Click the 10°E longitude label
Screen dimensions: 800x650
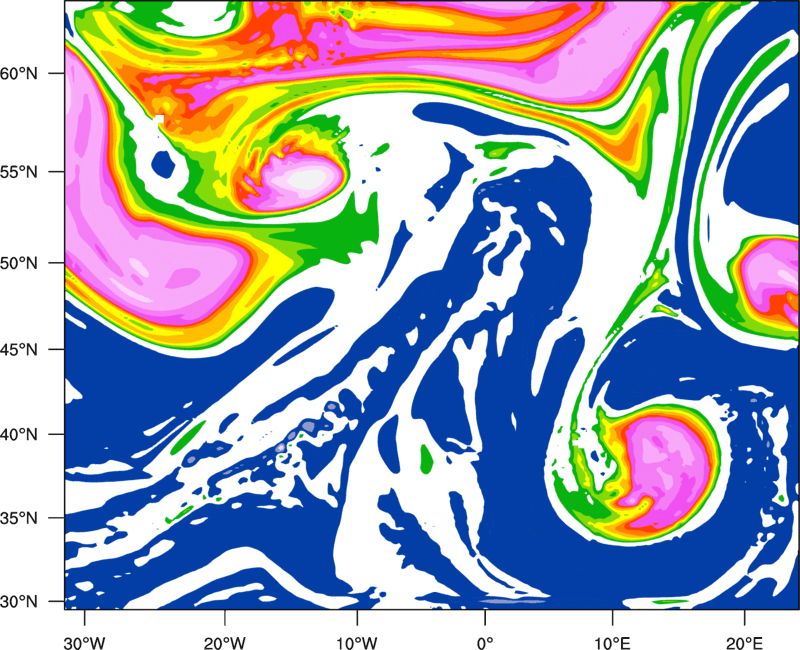coord(612,643)
